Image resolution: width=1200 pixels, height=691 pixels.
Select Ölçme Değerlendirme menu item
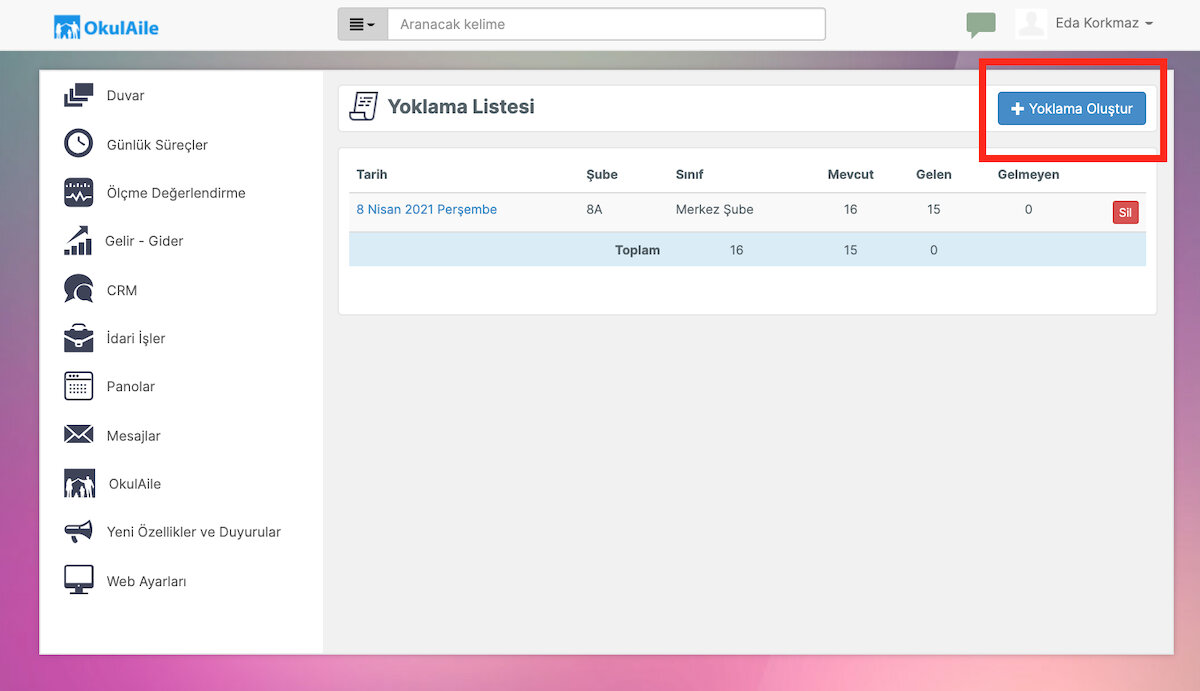[x=176, y=192]
